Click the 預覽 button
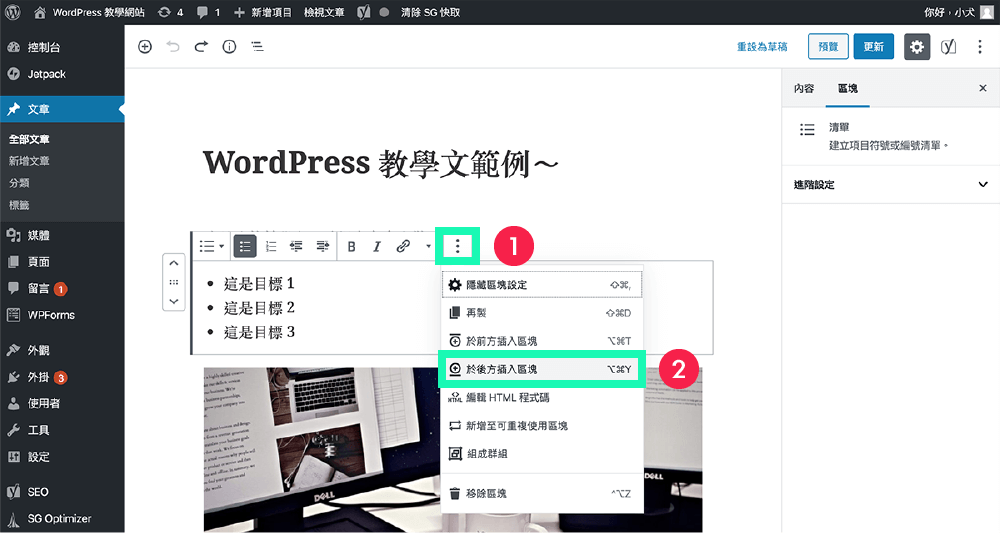The width and height of the screenshot is (1000, 533). (x=828, y=47)
